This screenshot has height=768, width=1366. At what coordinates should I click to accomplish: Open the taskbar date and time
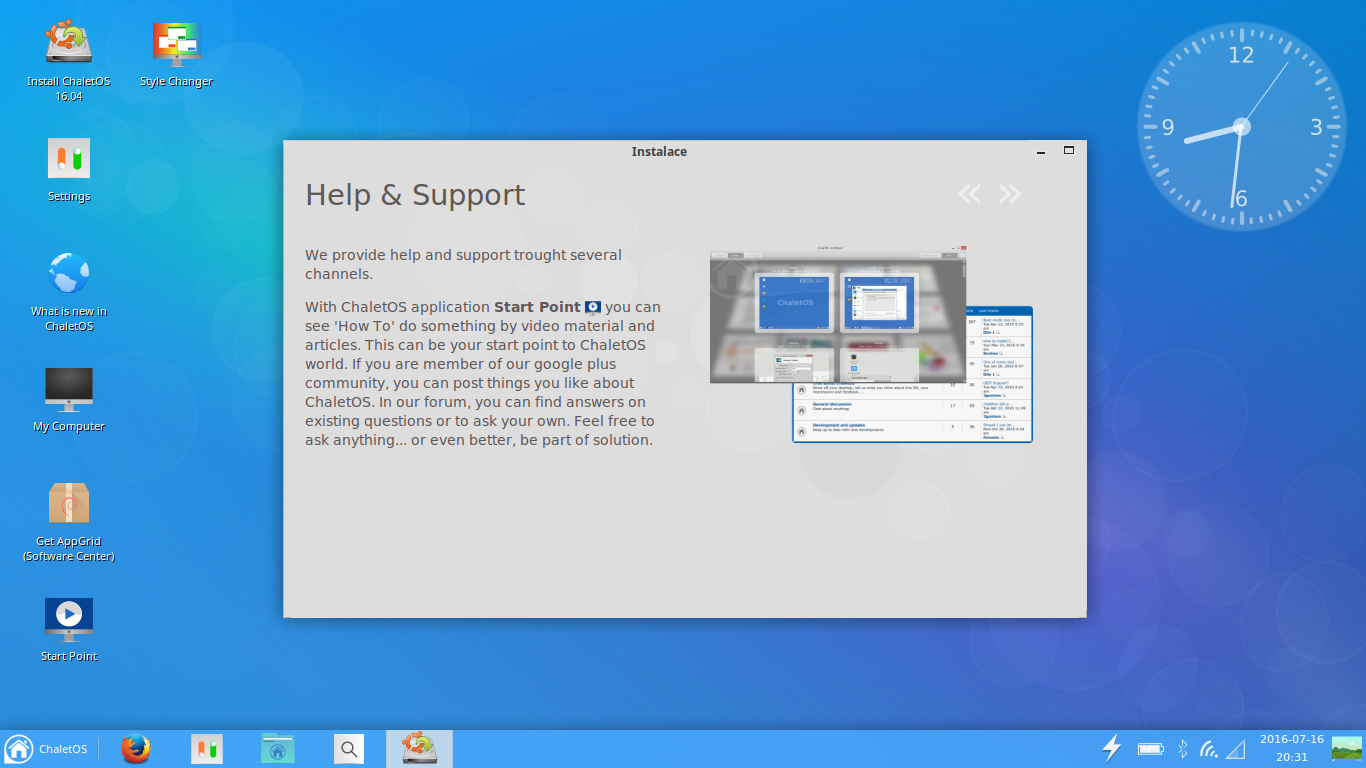click(x=1291, y=748)
